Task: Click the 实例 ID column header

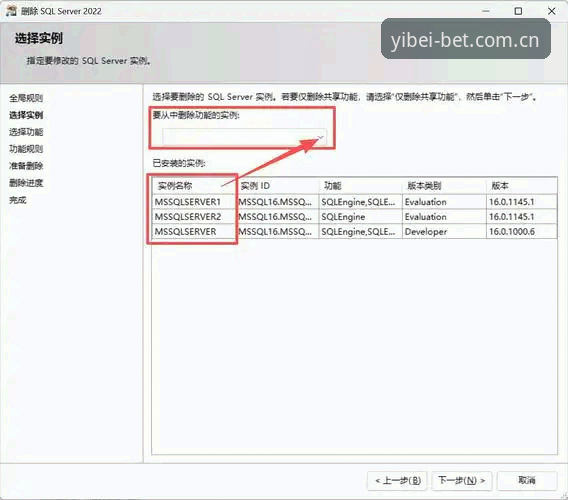Action: tap(278, 186)
